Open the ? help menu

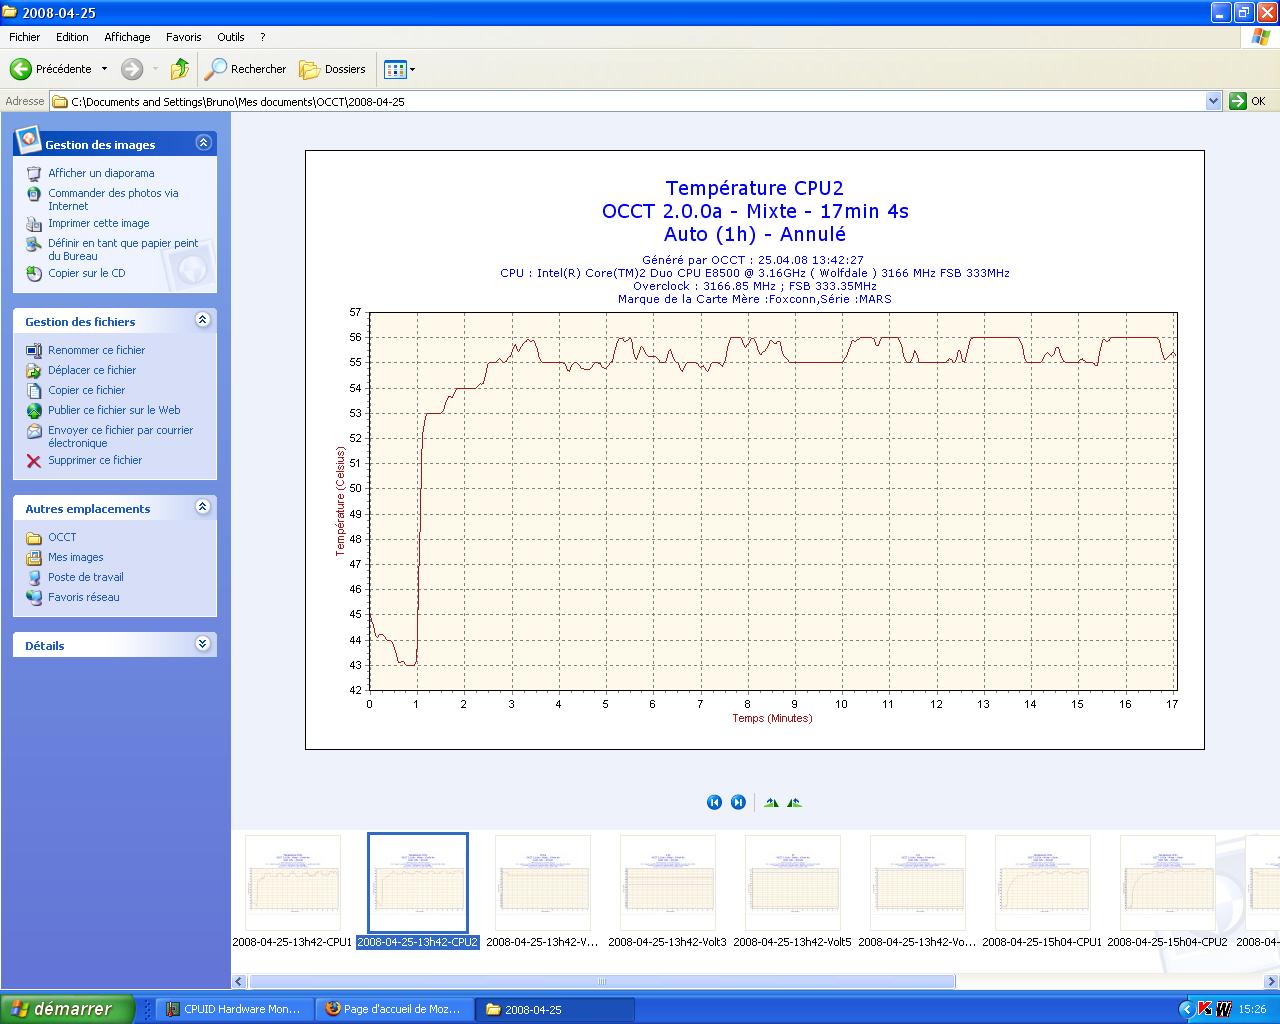click(x=263, y=37)
